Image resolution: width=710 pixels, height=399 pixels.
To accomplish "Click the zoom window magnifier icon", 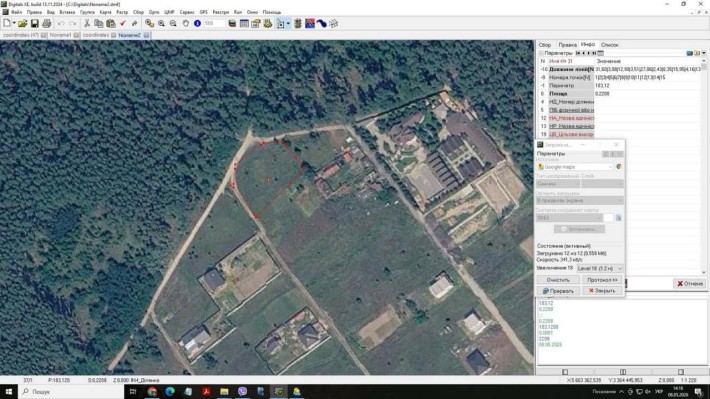I will pyautogui.click(x=149, y=24).
